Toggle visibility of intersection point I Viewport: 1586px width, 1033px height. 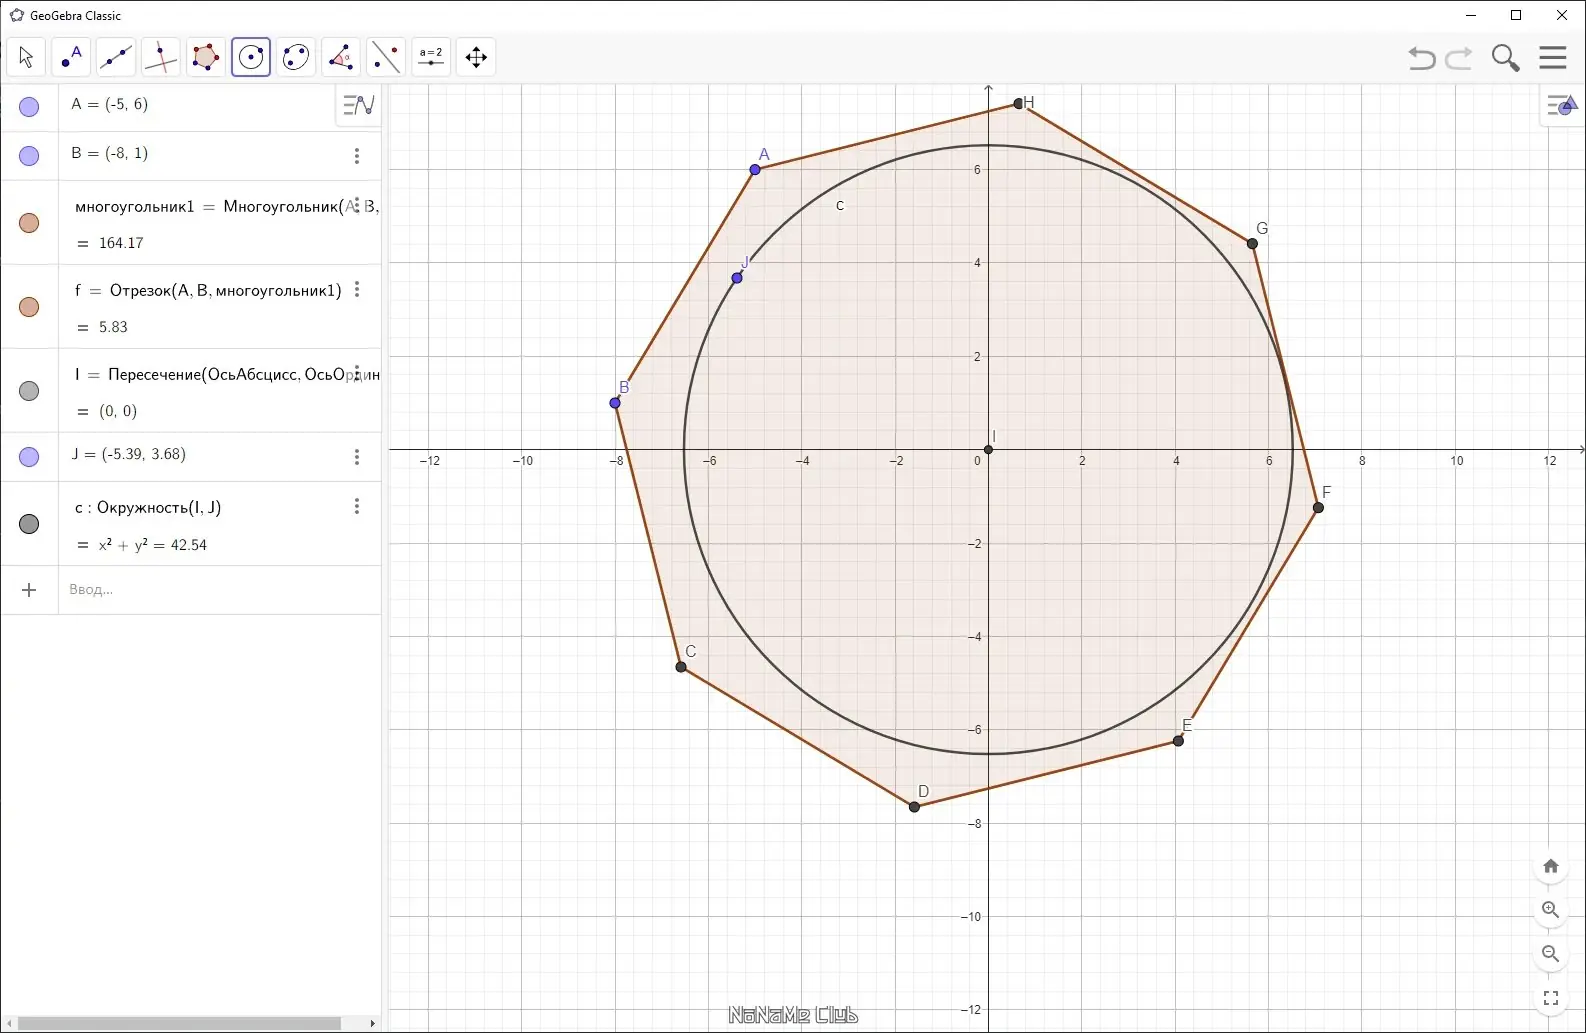coord(29,391)
